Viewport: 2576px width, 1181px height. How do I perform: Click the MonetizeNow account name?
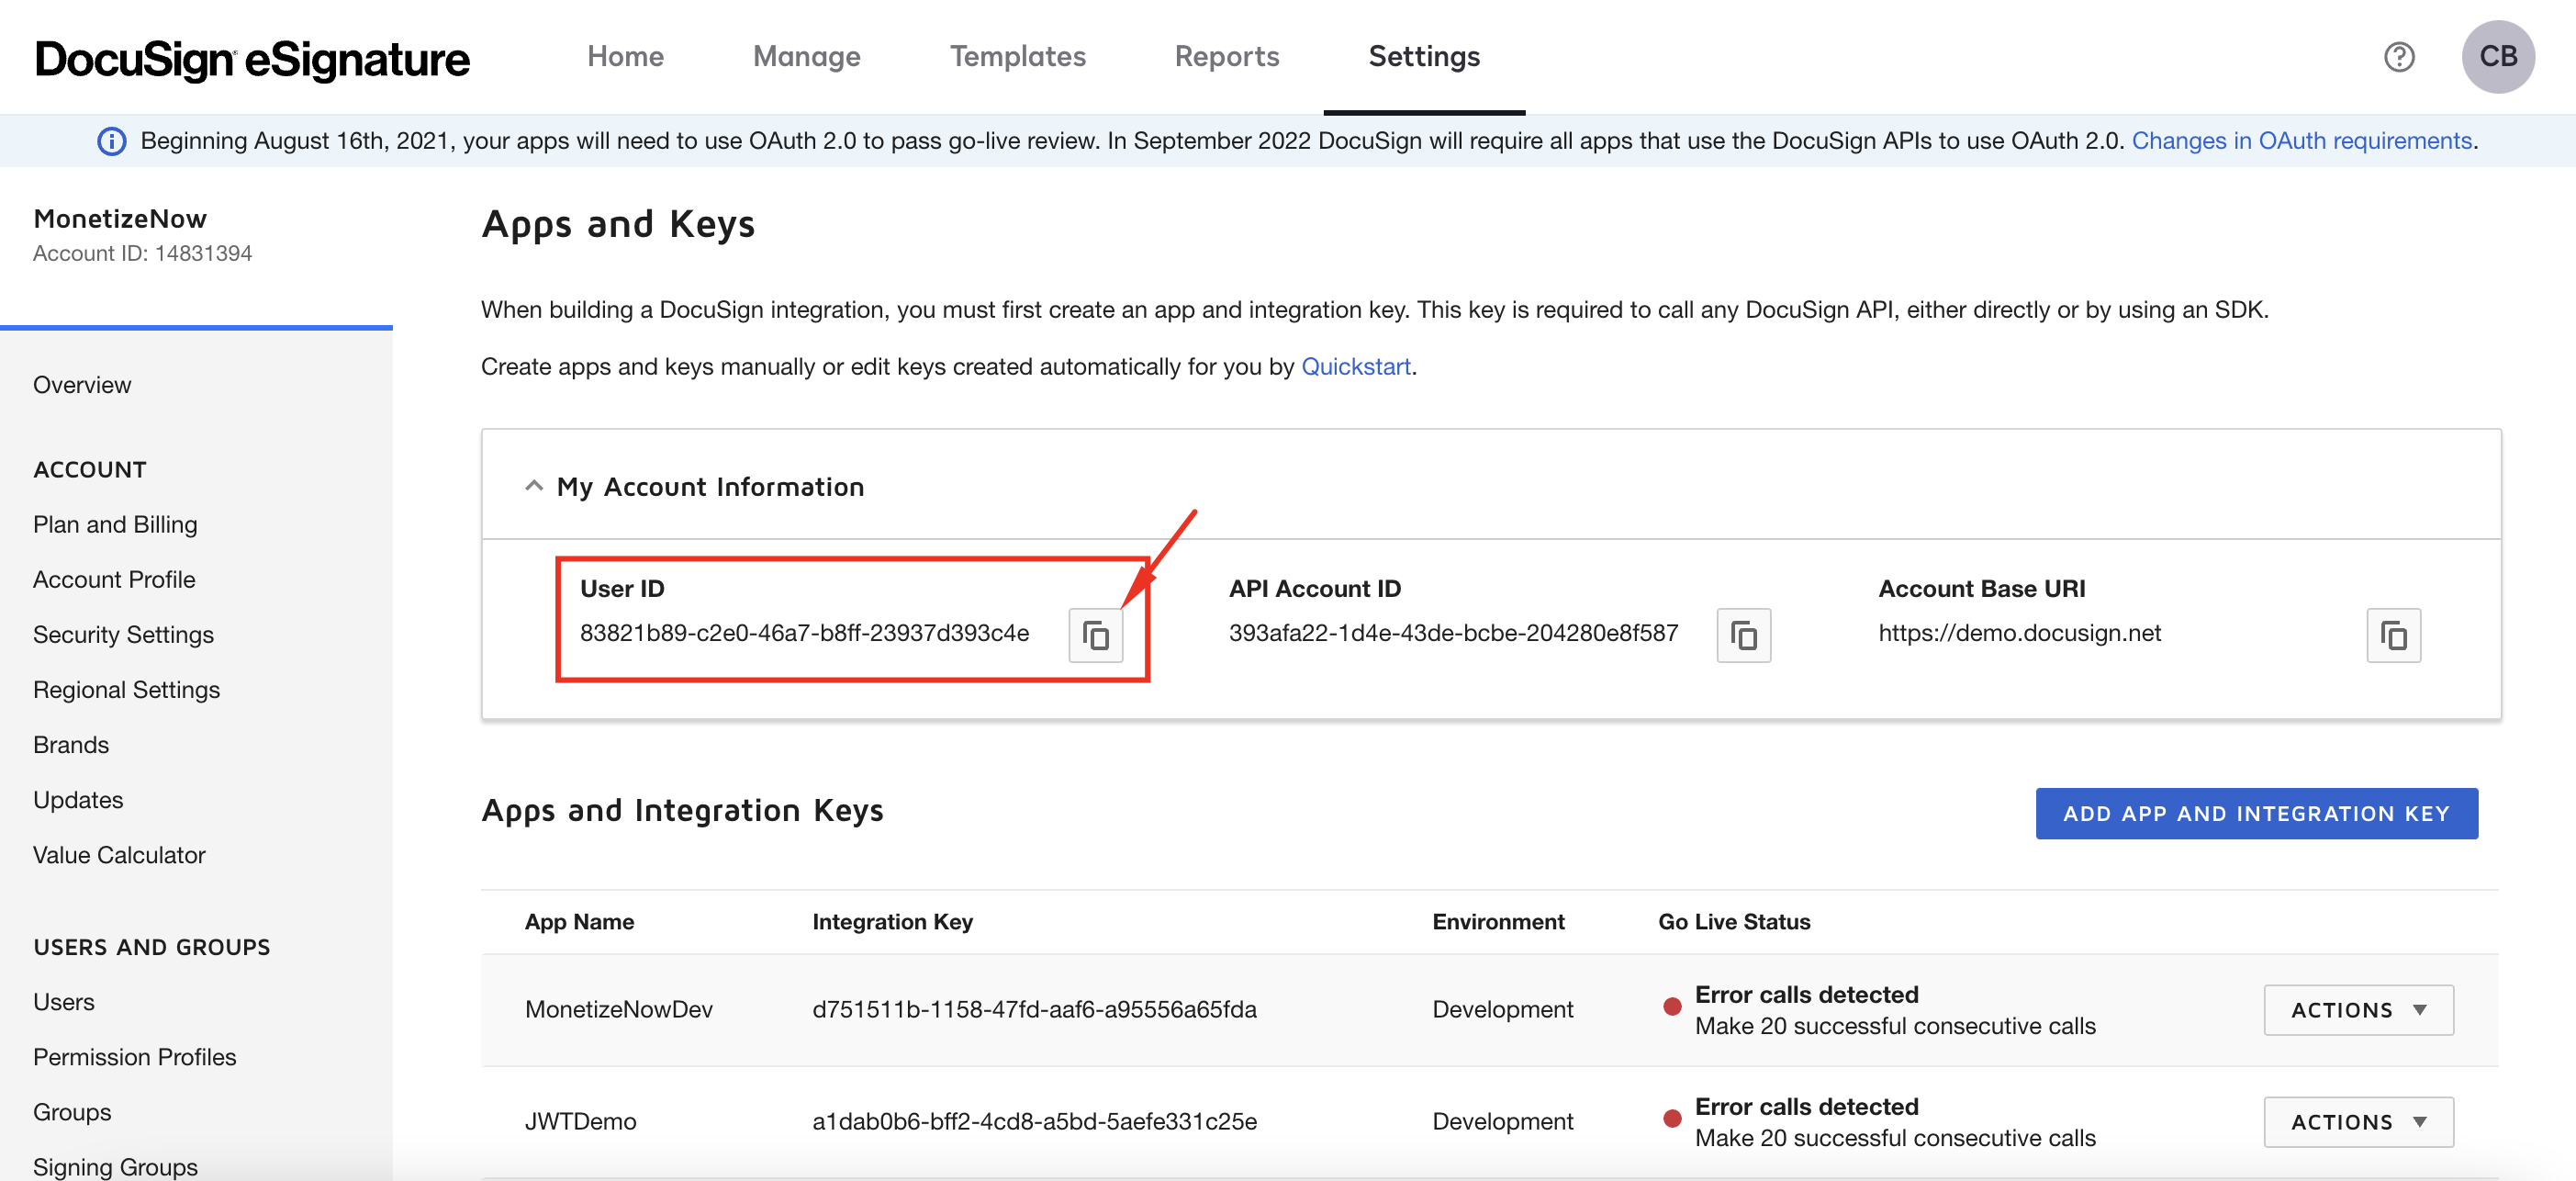120,219
